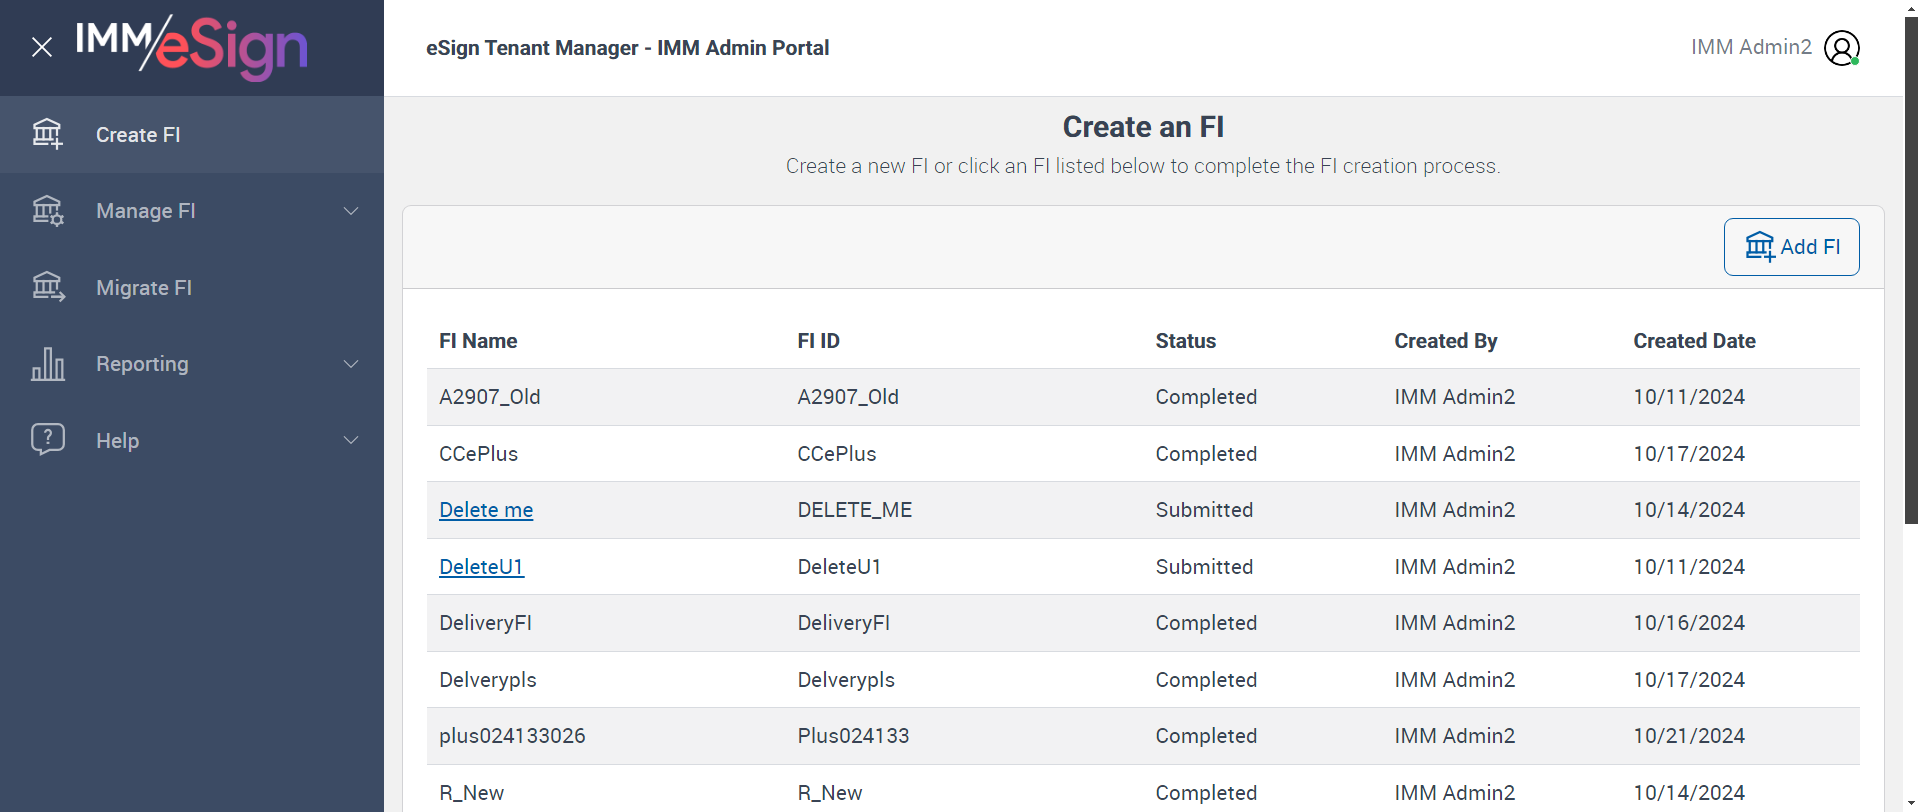Click the Migrate FI arrow-bank icon
This screenshot has height=812, width=1920.
[x=47, y=287]
